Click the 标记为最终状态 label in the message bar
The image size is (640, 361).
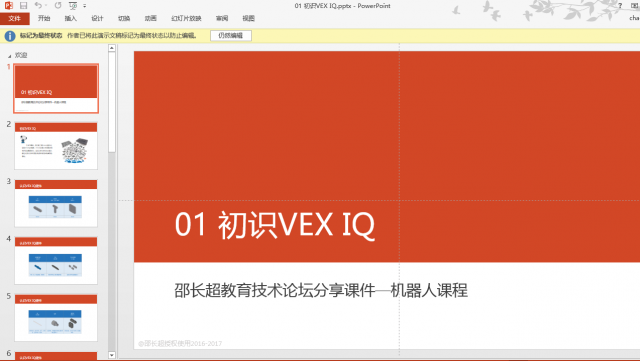(41, 36)
